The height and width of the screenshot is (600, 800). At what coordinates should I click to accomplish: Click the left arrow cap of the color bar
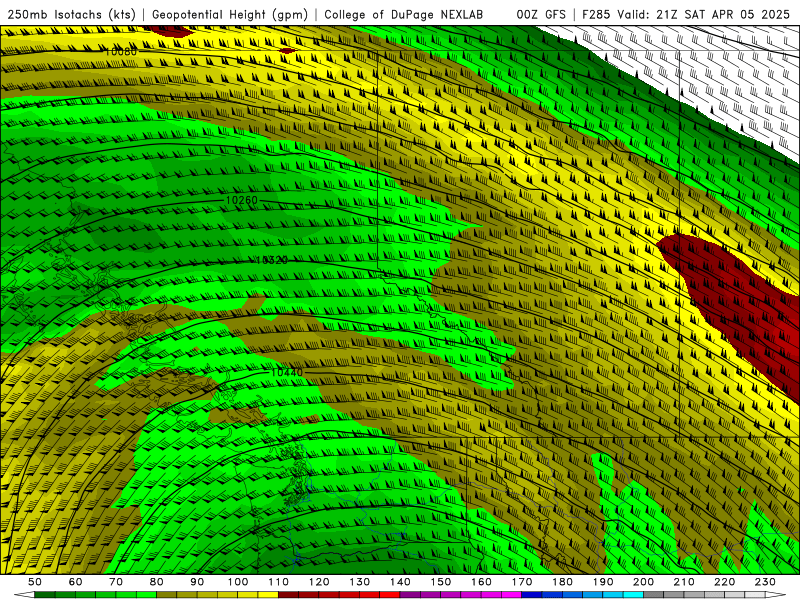[24, 595]
